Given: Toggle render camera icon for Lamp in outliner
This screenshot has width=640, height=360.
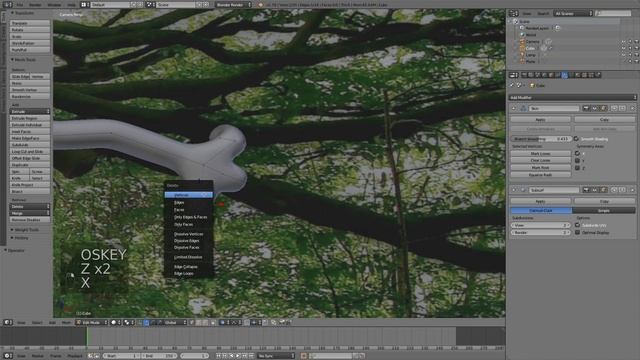Looking at the screenshot, I should tap(636, 55).
